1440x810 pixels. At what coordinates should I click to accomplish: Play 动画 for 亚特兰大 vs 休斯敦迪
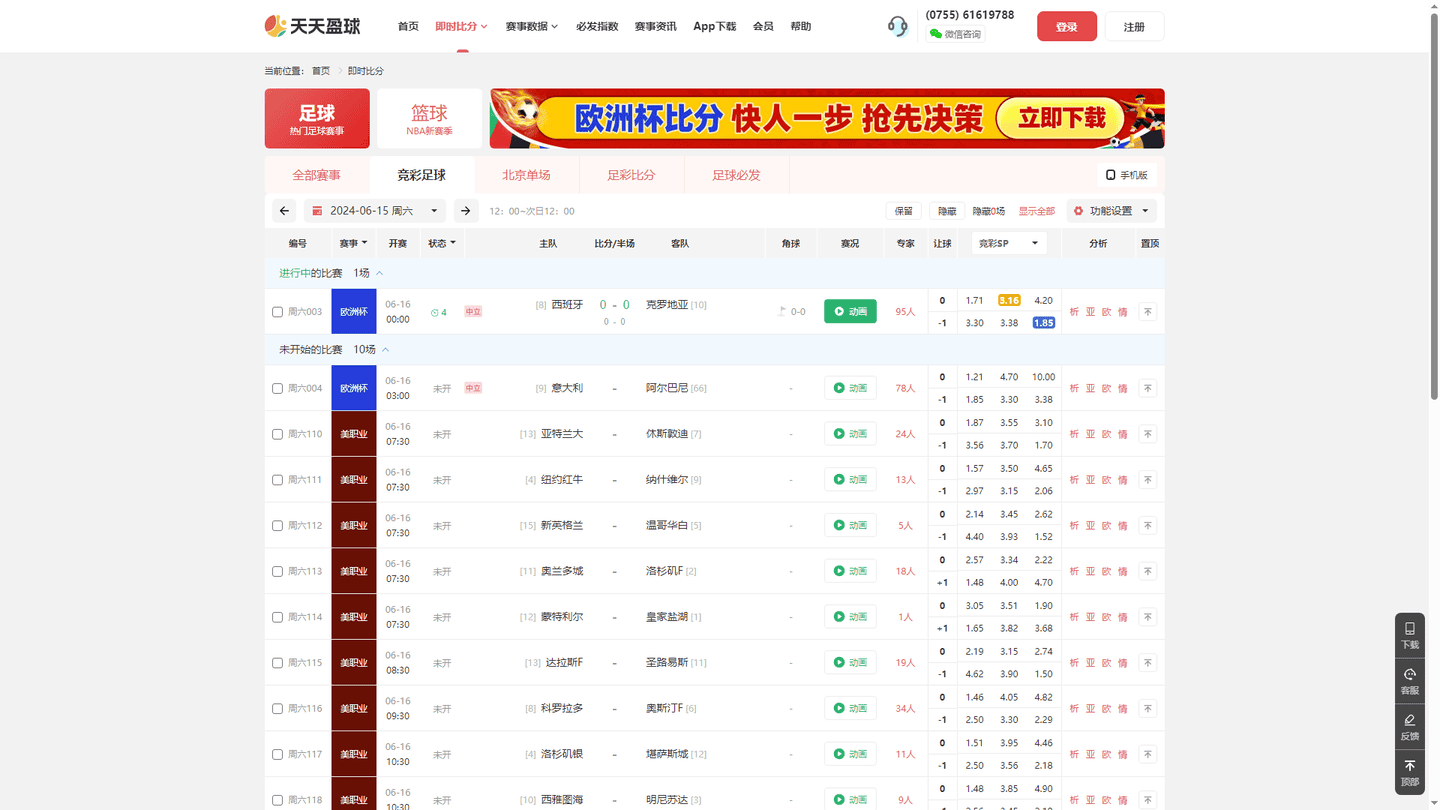[850, 434]
